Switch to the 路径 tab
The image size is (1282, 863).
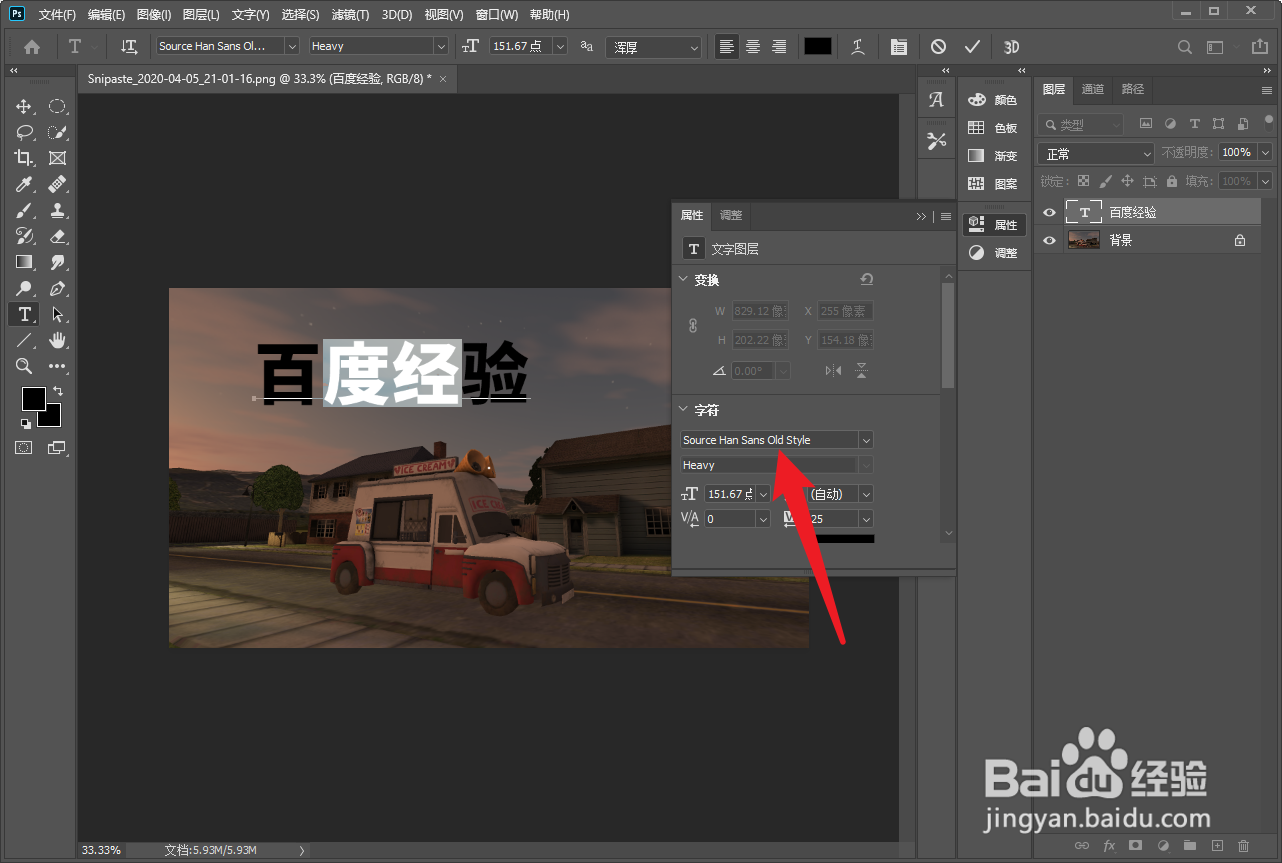tap(1133, 89)
